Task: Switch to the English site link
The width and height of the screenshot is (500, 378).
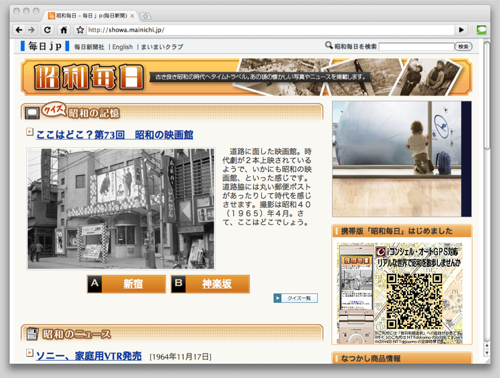Action: 122,47
